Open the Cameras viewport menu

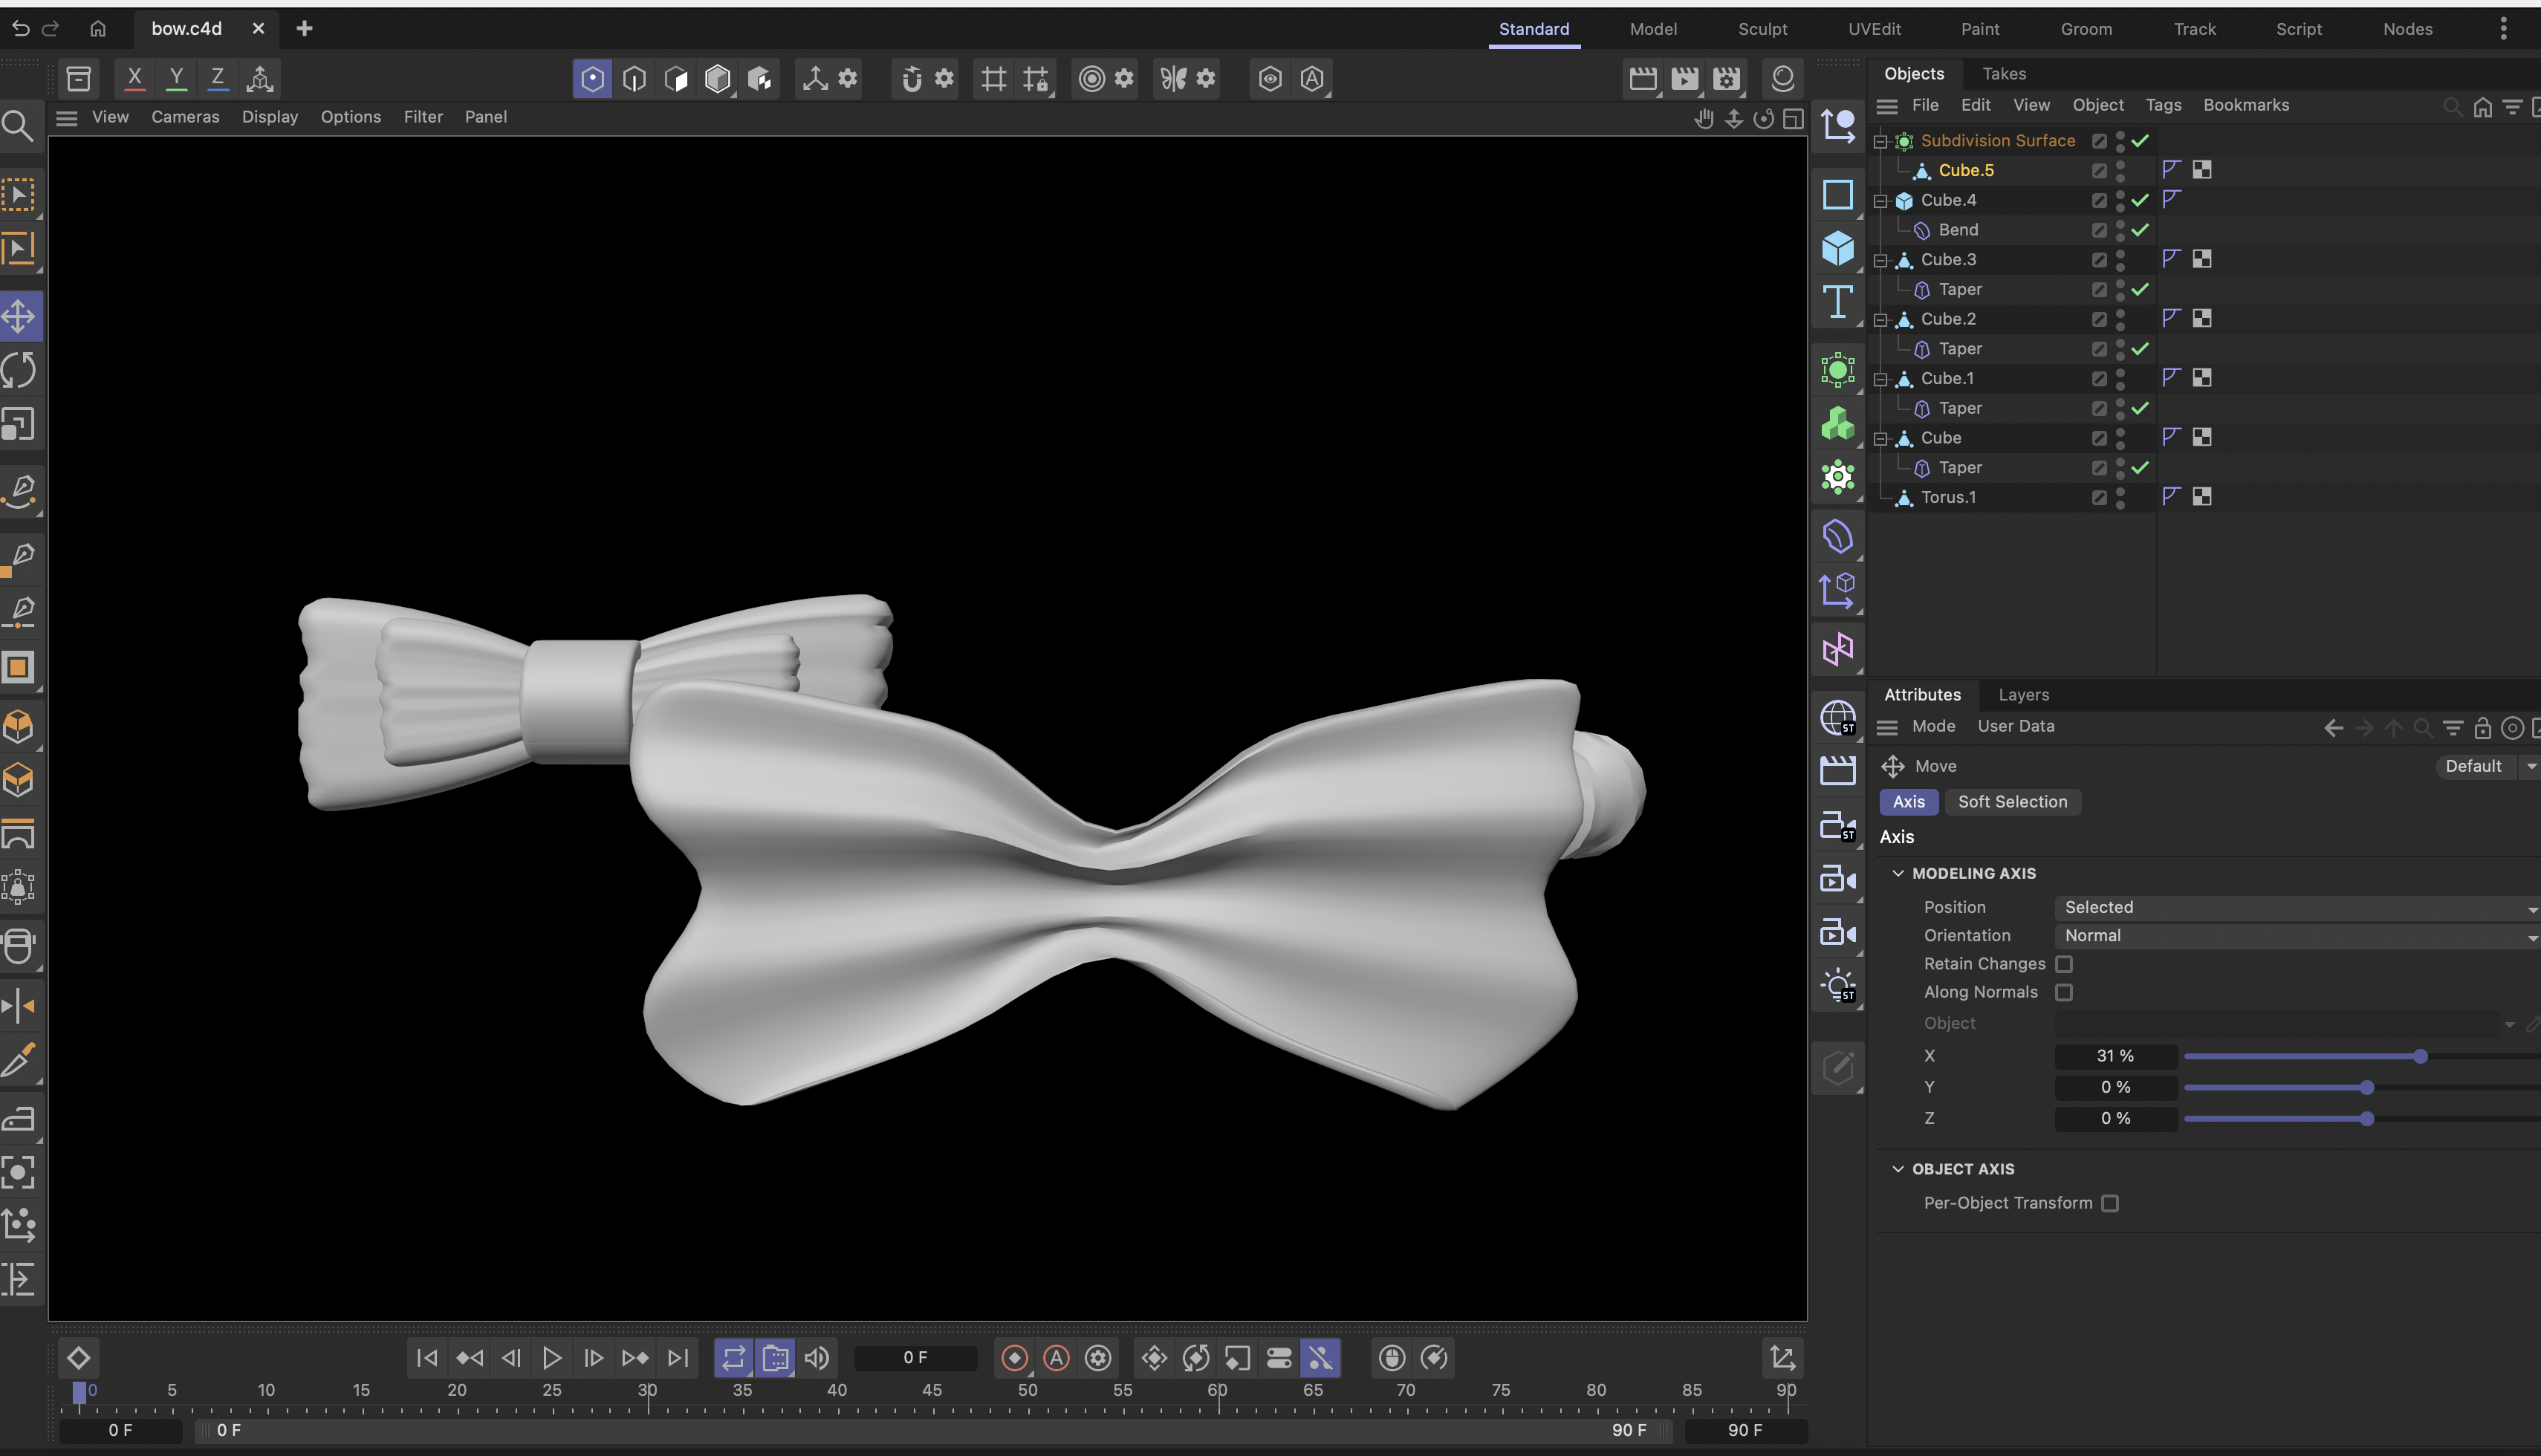click(x=185, y=117)
